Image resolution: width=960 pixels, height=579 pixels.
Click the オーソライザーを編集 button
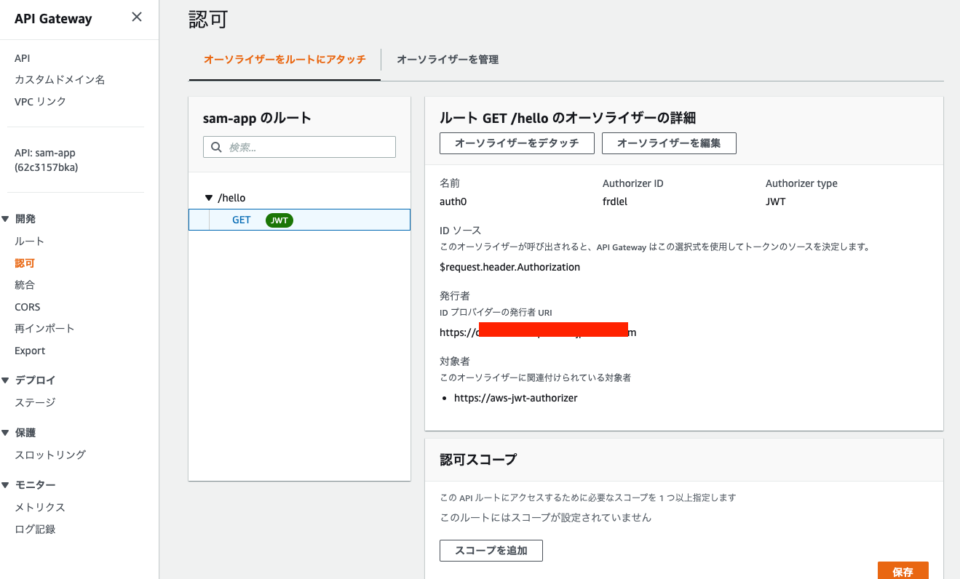[x=668, y=143]
